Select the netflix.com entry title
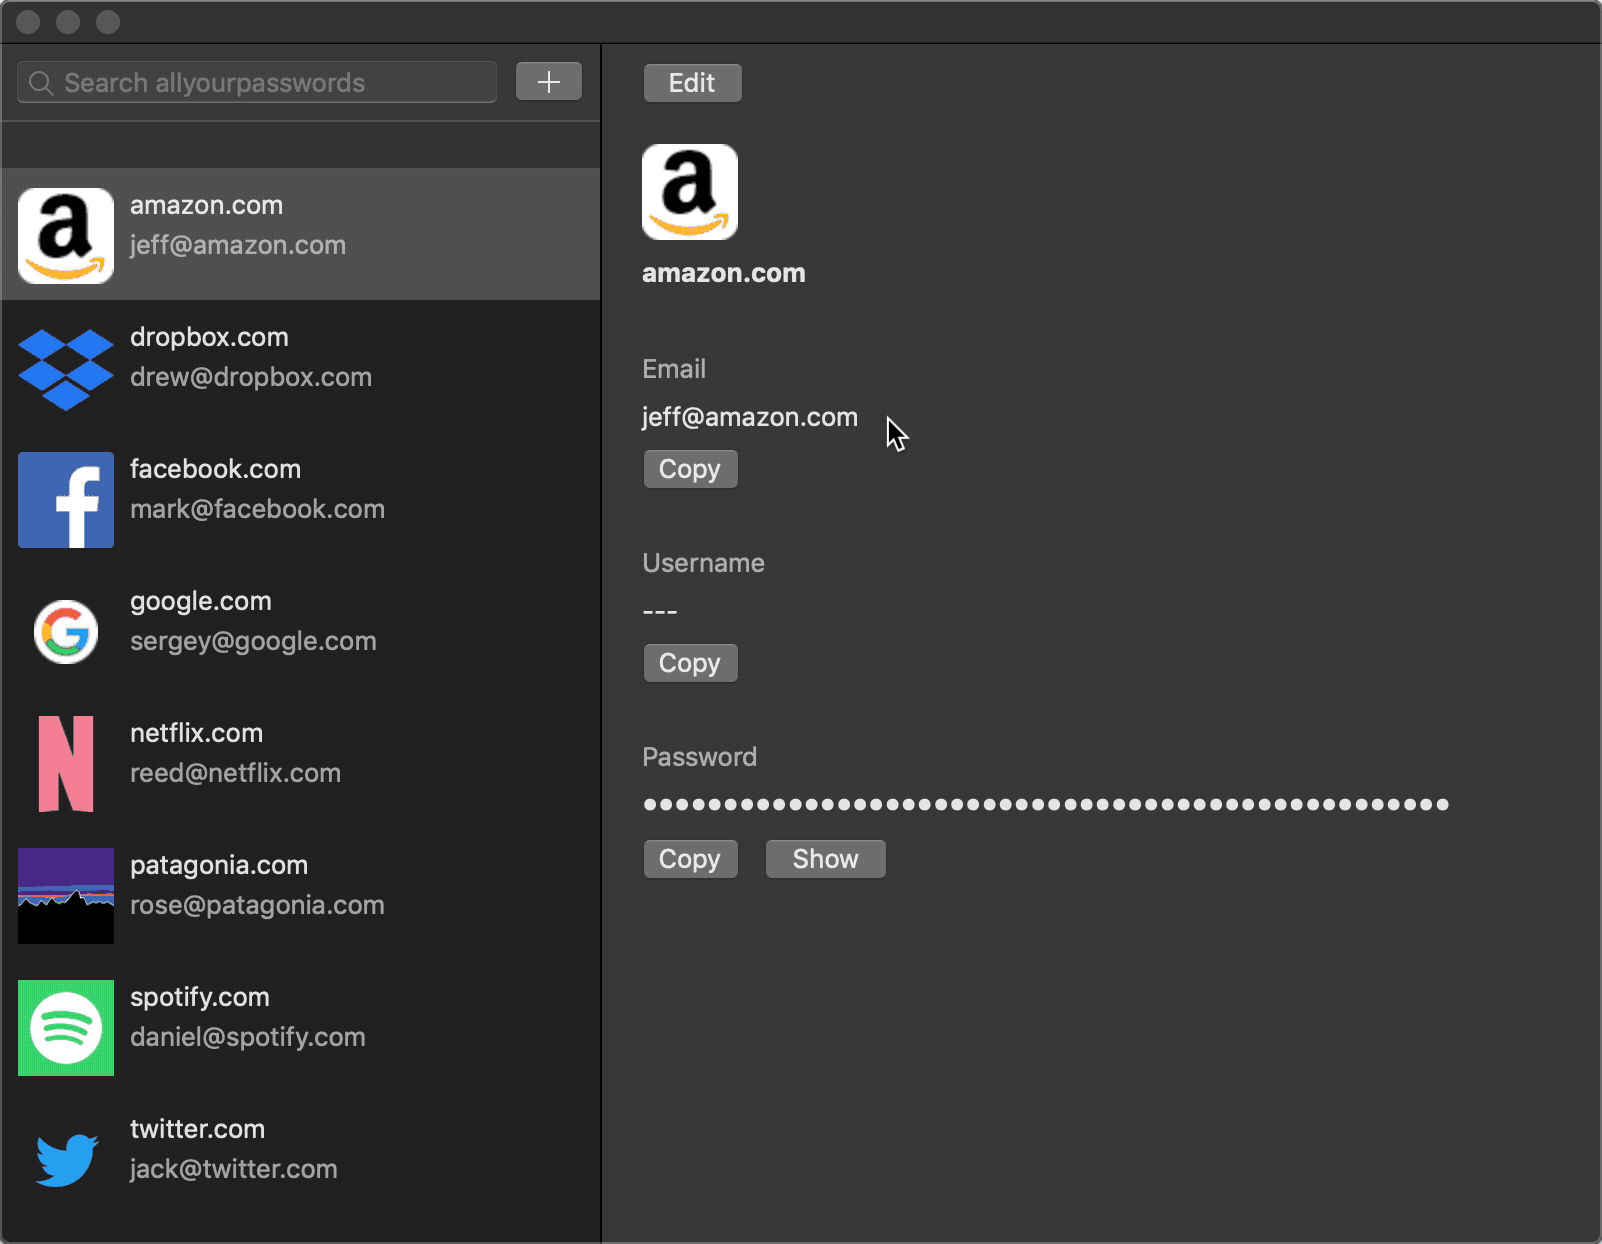 196,733
